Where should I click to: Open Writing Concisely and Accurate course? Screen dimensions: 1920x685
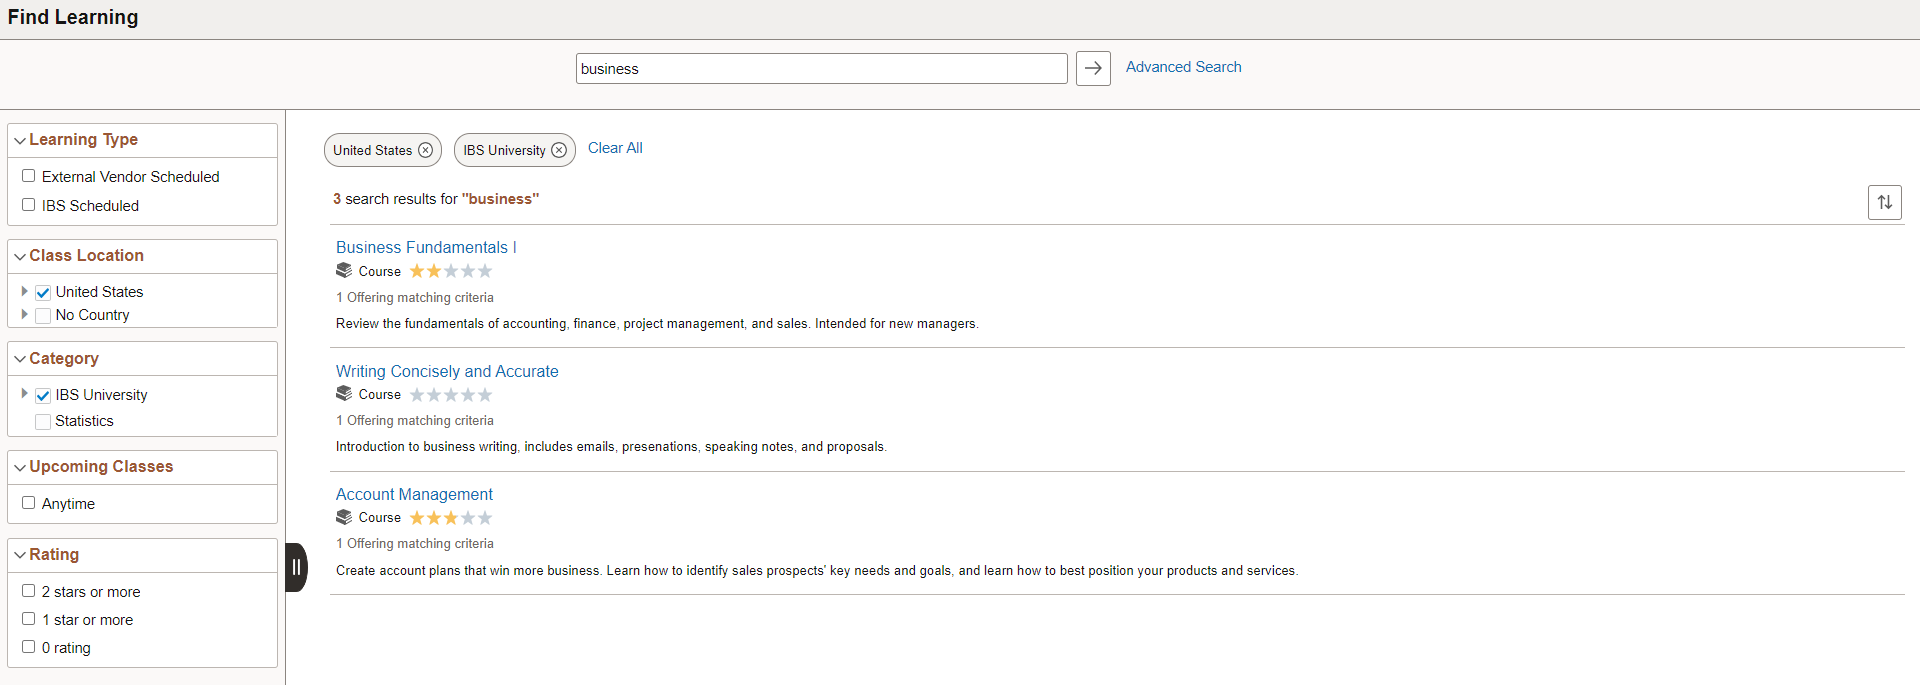point(447,371)
